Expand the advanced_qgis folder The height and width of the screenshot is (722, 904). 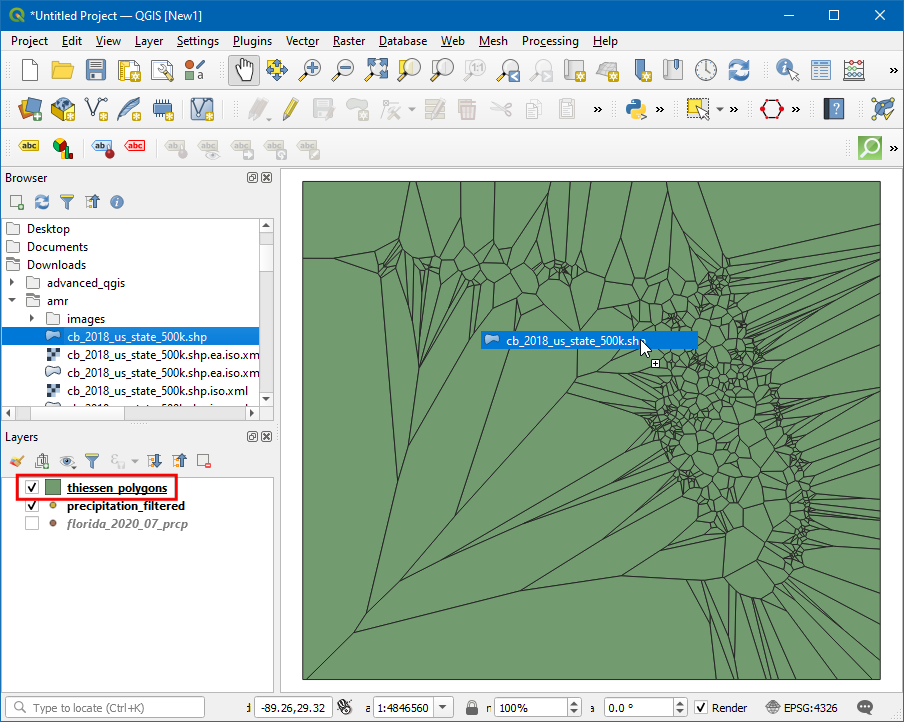pos(14,283)
